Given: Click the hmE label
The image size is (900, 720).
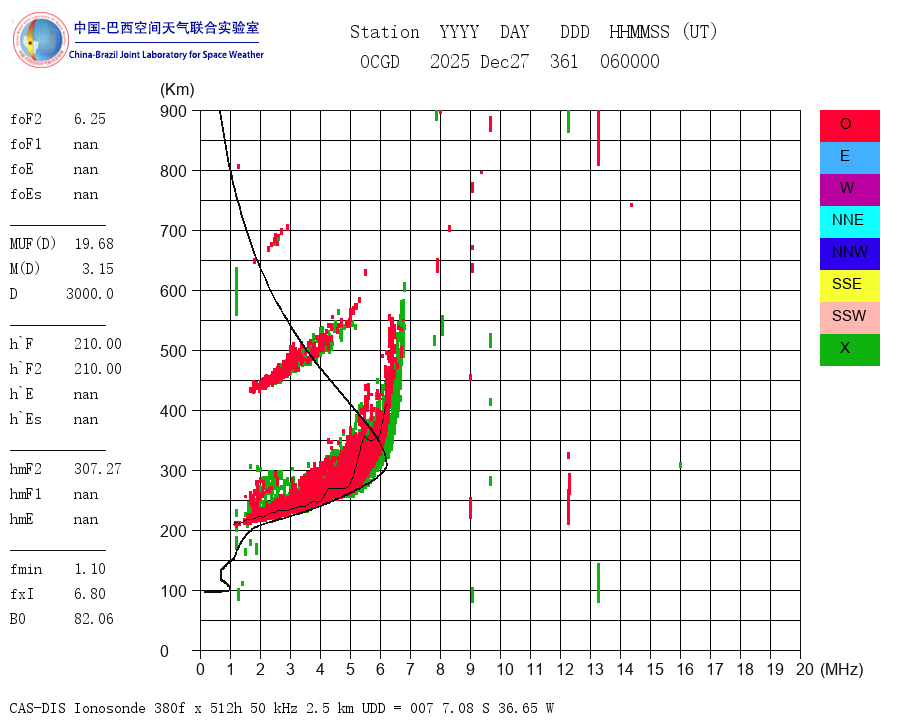Looking at the screenshot, I should [22, 519].
